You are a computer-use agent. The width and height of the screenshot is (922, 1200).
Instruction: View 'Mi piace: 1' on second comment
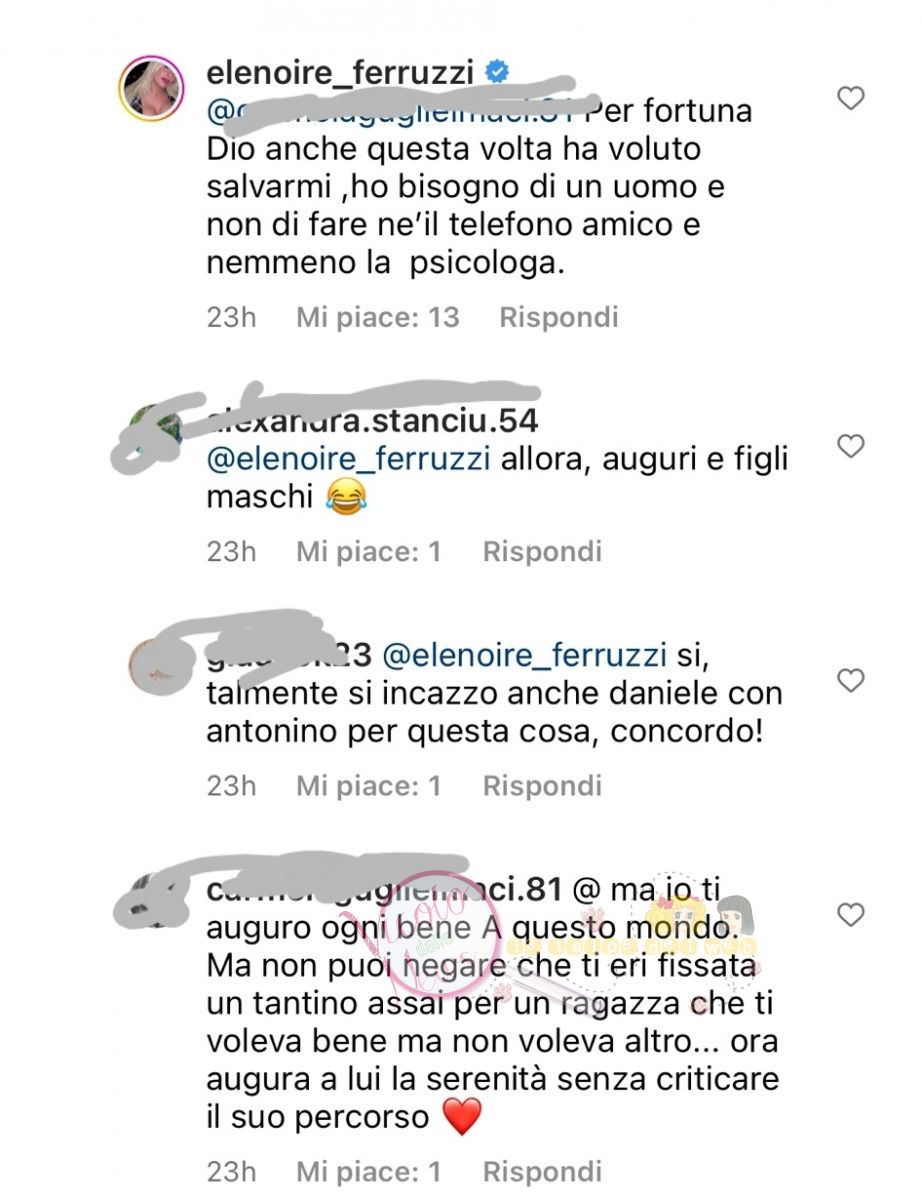click(369, 551)
